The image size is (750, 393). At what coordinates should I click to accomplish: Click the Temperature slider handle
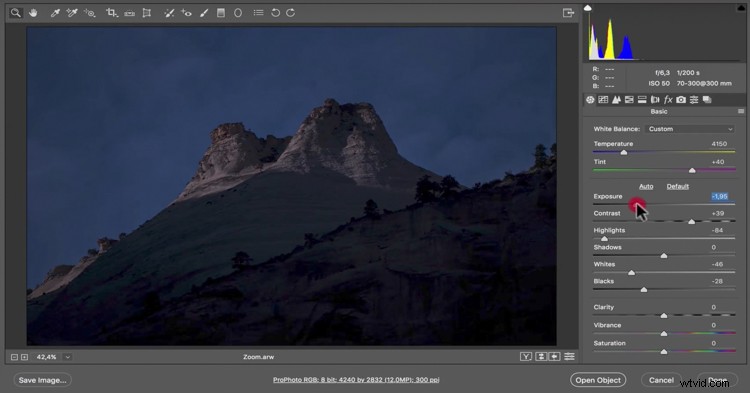click(624, 153)
